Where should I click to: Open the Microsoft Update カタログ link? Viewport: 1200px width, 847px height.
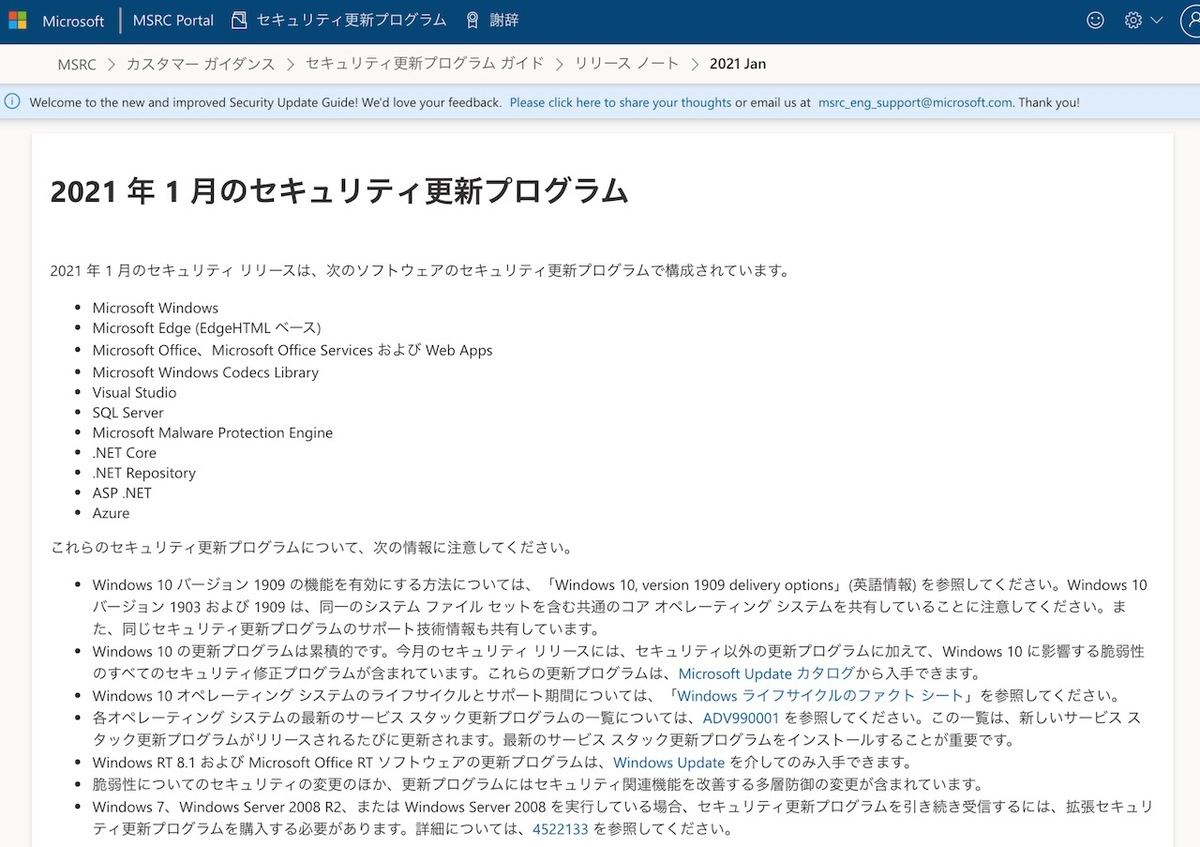(766, 673)
